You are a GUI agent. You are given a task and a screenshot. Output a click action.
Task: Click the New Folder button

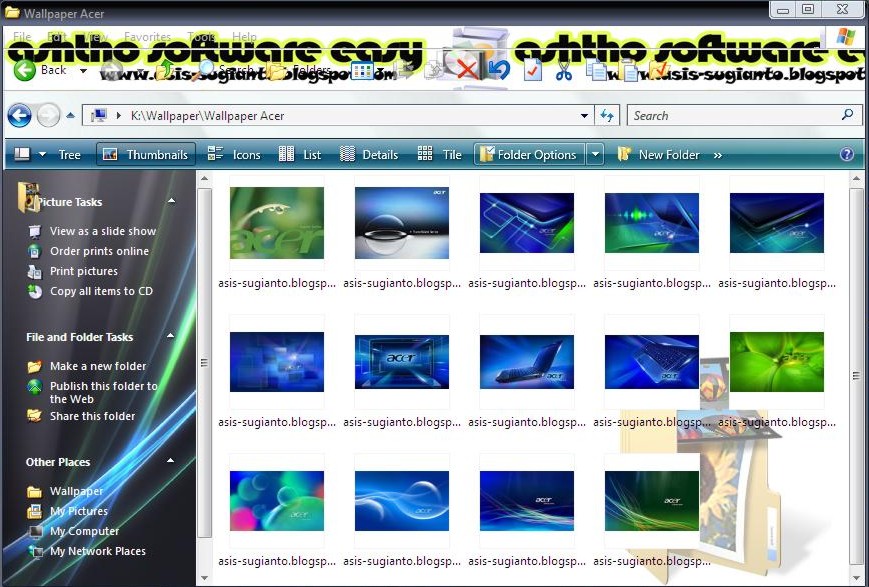coord(658,155)
